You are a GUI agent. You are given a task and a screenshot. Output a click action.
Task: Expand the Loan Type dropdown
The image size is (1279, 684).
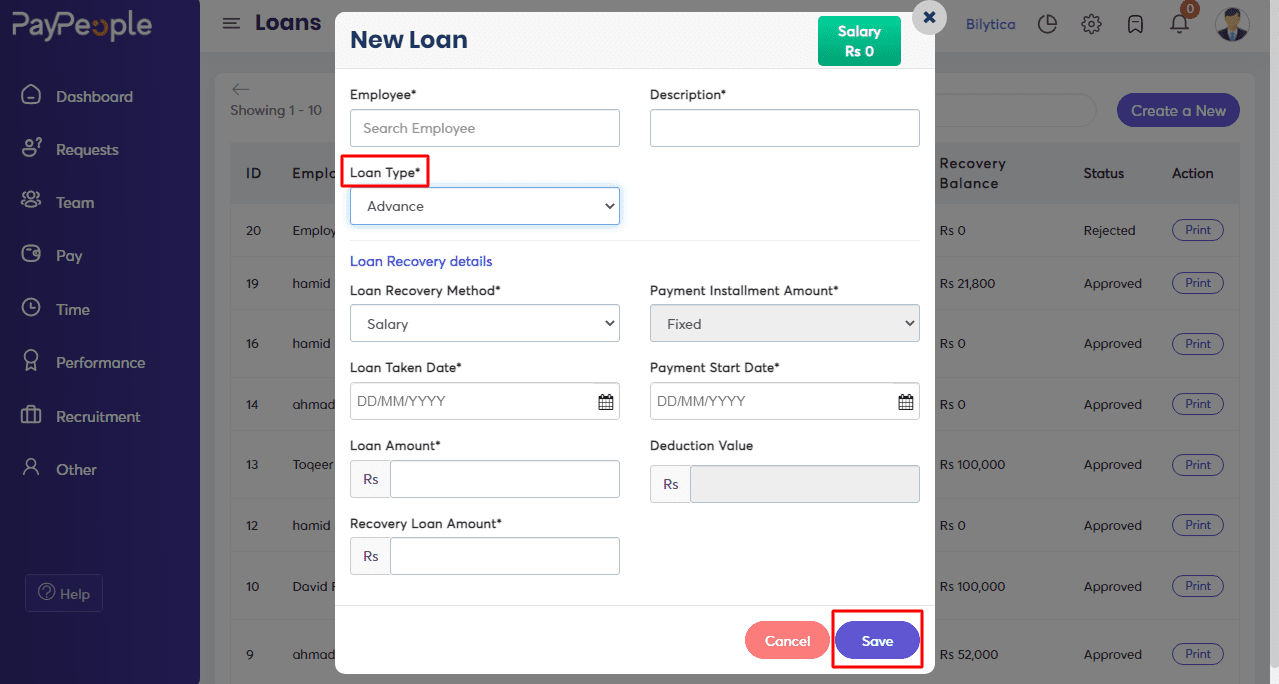pyautogui.click(x=485, y=206)
